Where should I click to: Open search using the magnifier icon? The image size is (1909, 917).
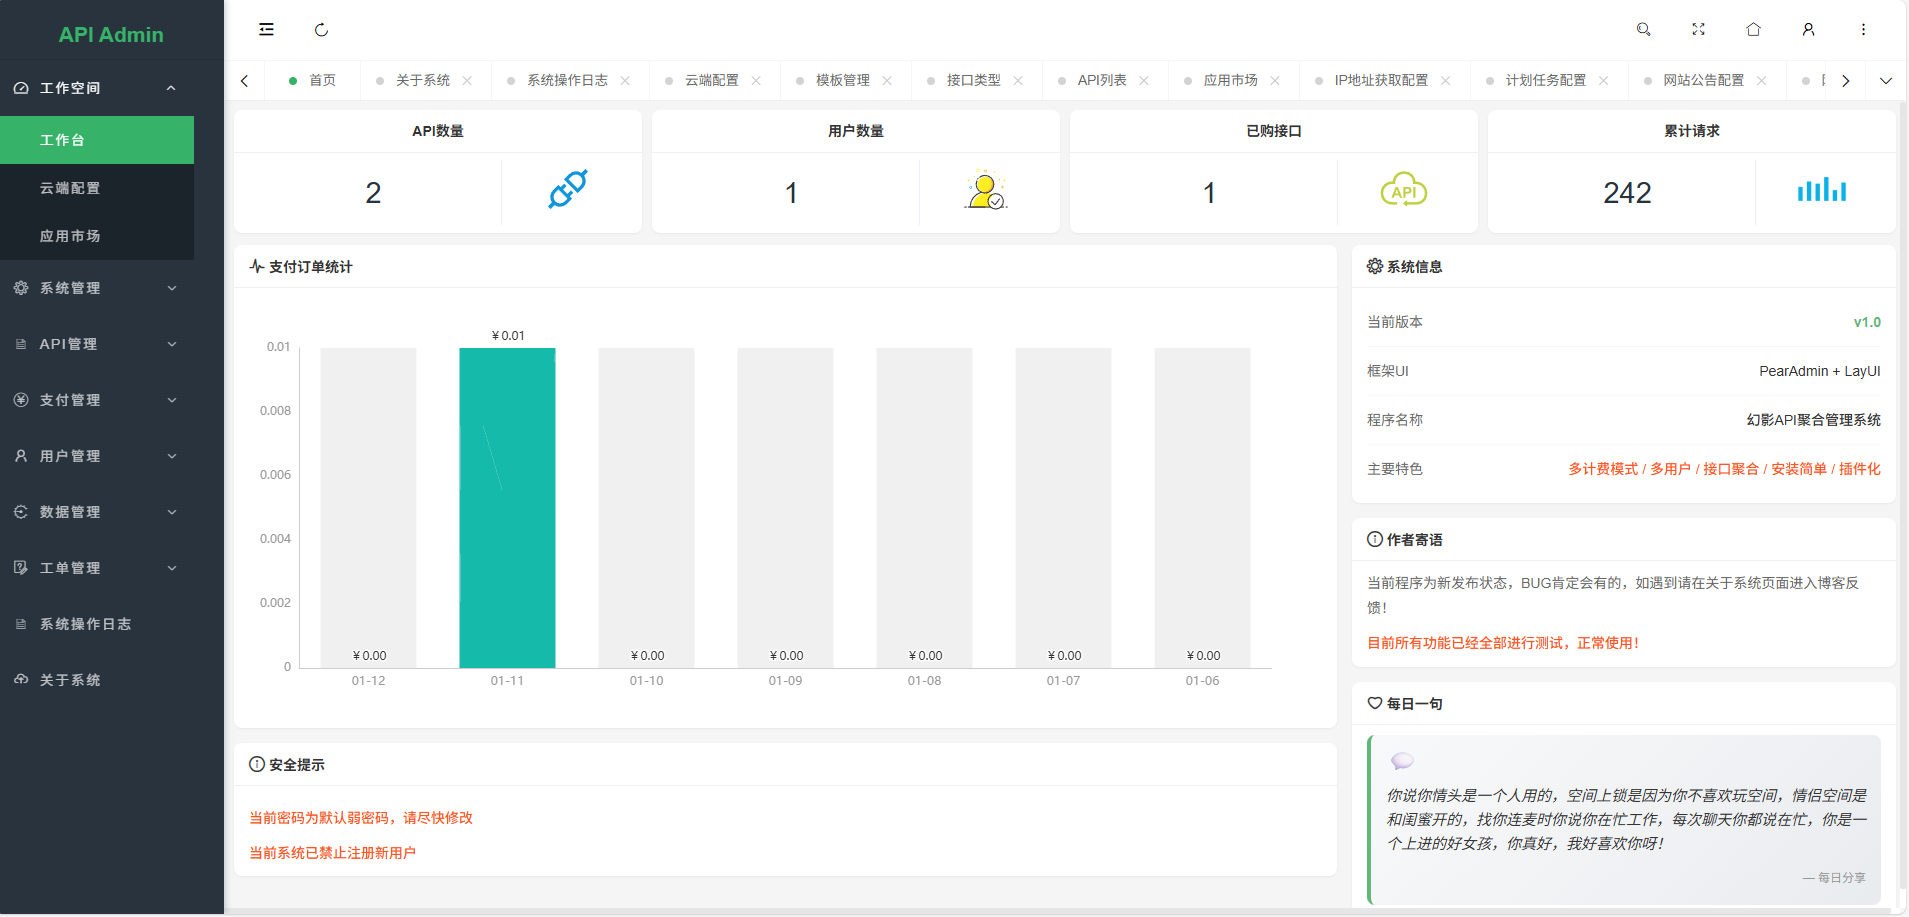[1643, 29]
